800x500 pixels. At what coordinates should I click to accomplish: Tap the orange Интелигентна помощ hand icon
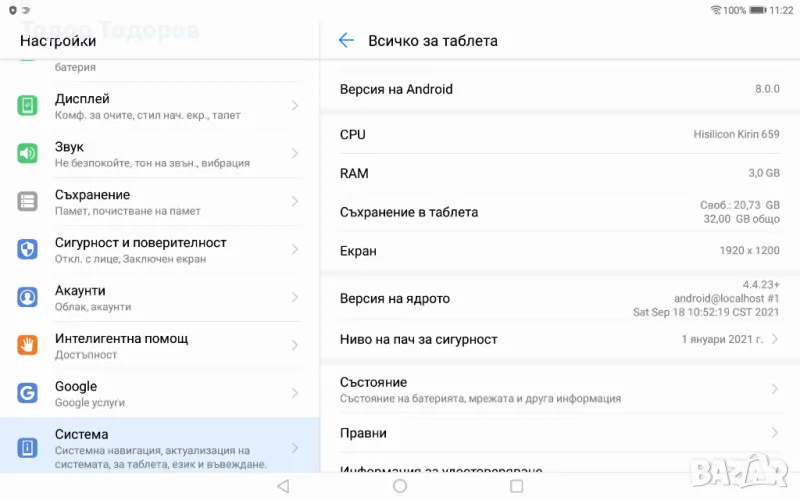[x=28, y=346]
